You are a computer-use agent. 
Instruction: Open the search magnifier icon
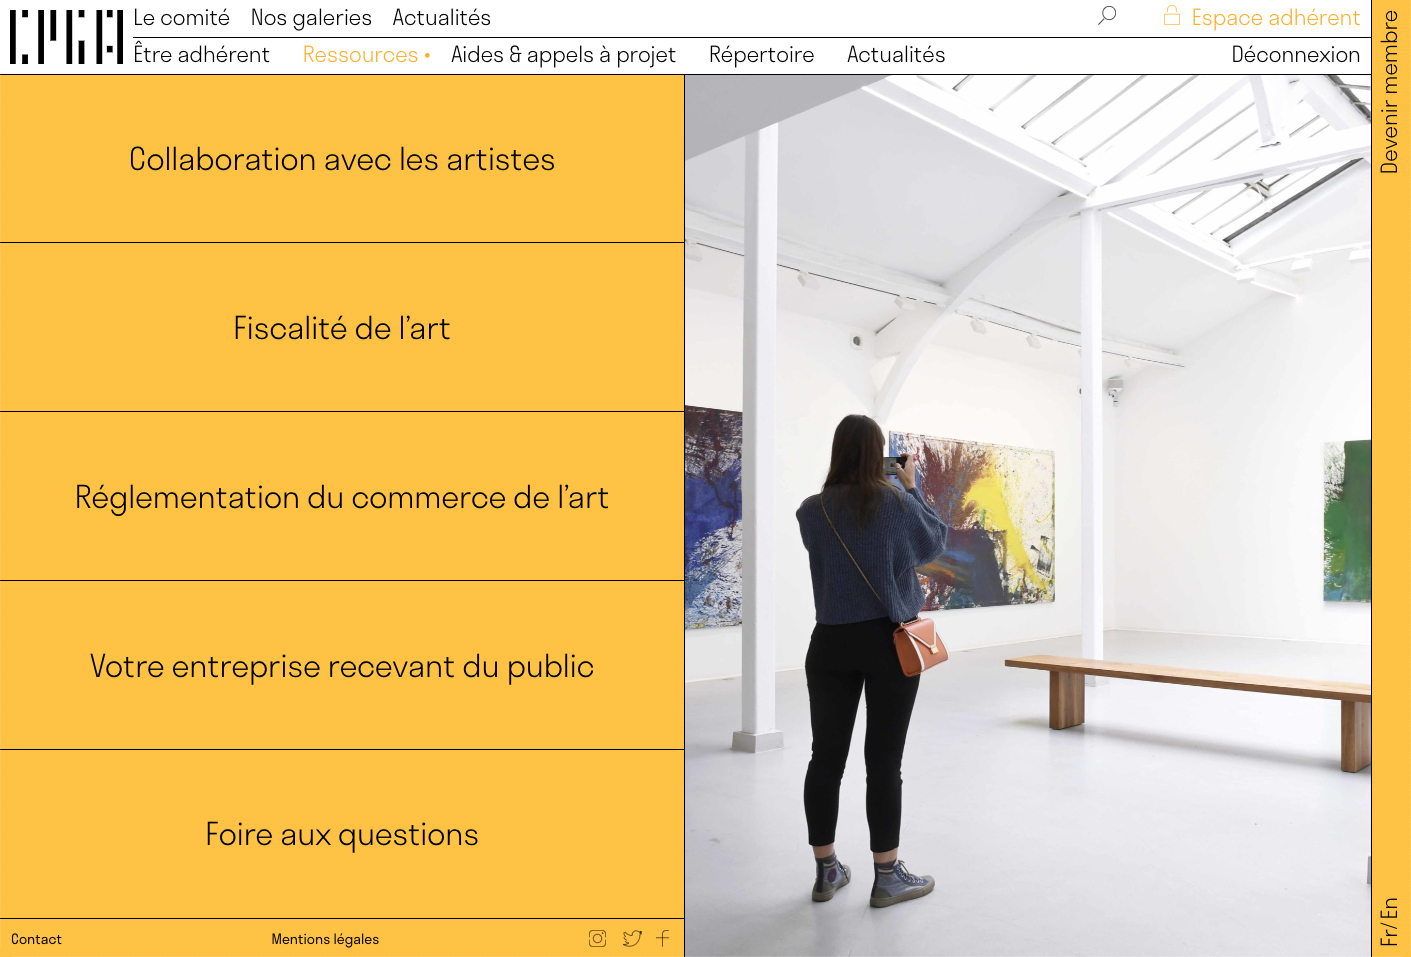(1107, 16)
